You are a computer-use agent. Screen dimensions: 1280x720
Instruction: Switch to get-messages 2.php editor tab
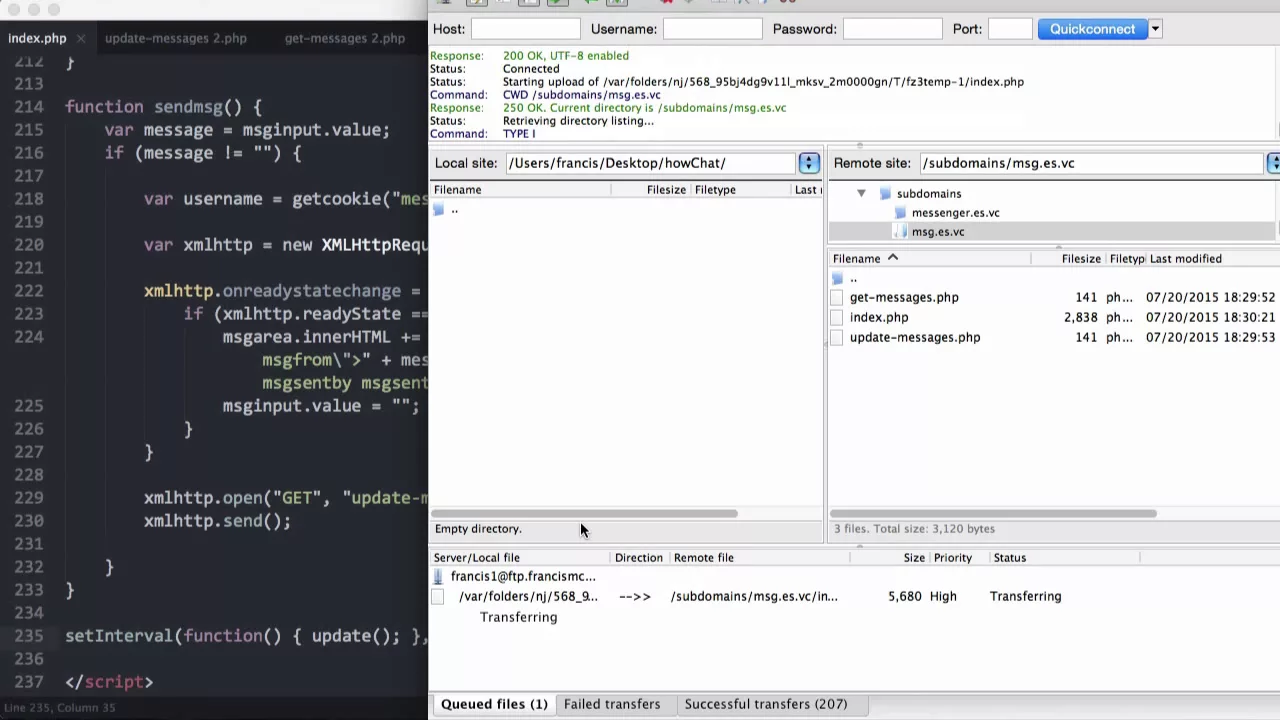click(x=345, y=38)
